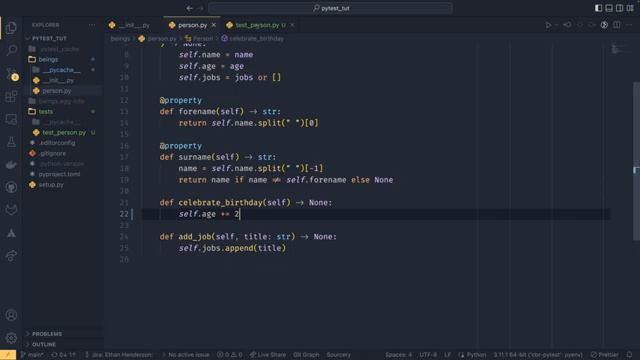Open the Remote Explorer view
Image resolution: width=640 pixels, height=360 pixels.
11,120
